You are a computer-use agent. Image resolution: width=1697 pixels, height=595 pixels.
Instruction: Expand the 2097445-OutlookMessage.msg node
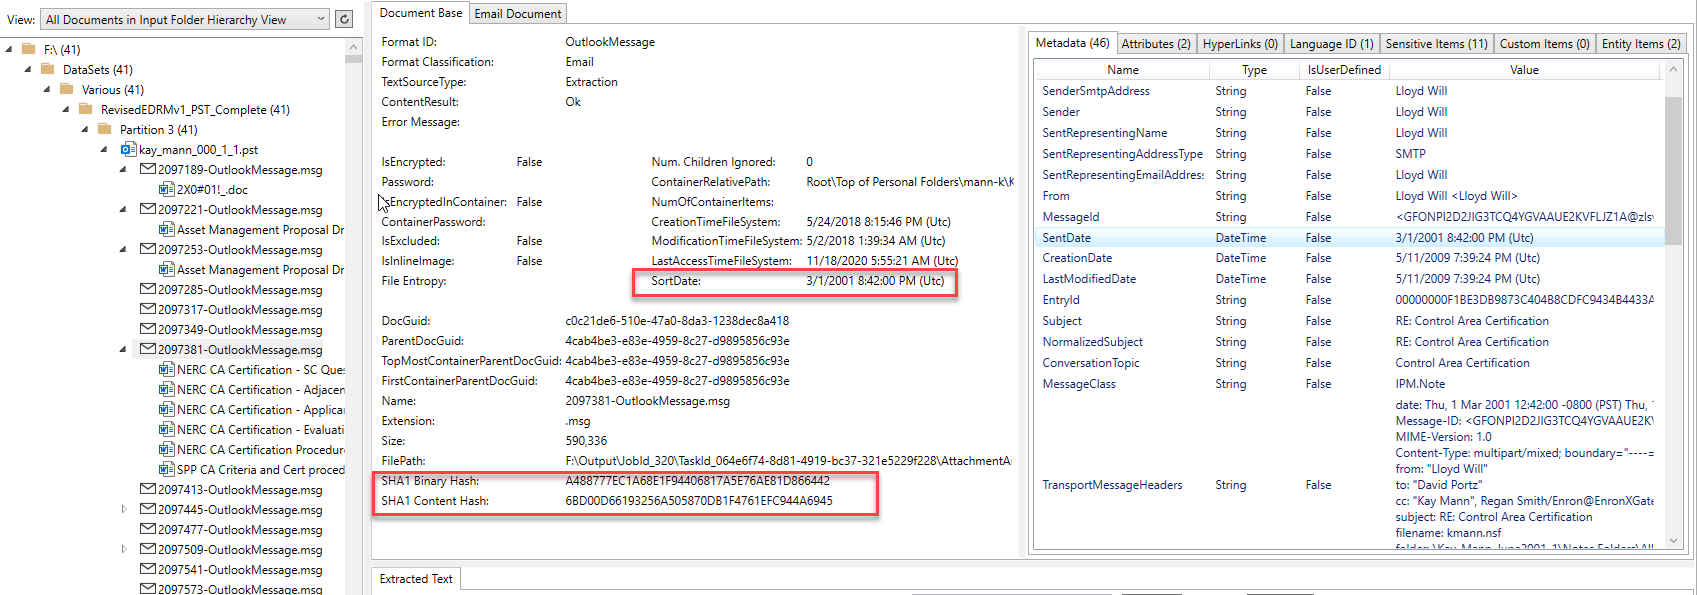124,510
